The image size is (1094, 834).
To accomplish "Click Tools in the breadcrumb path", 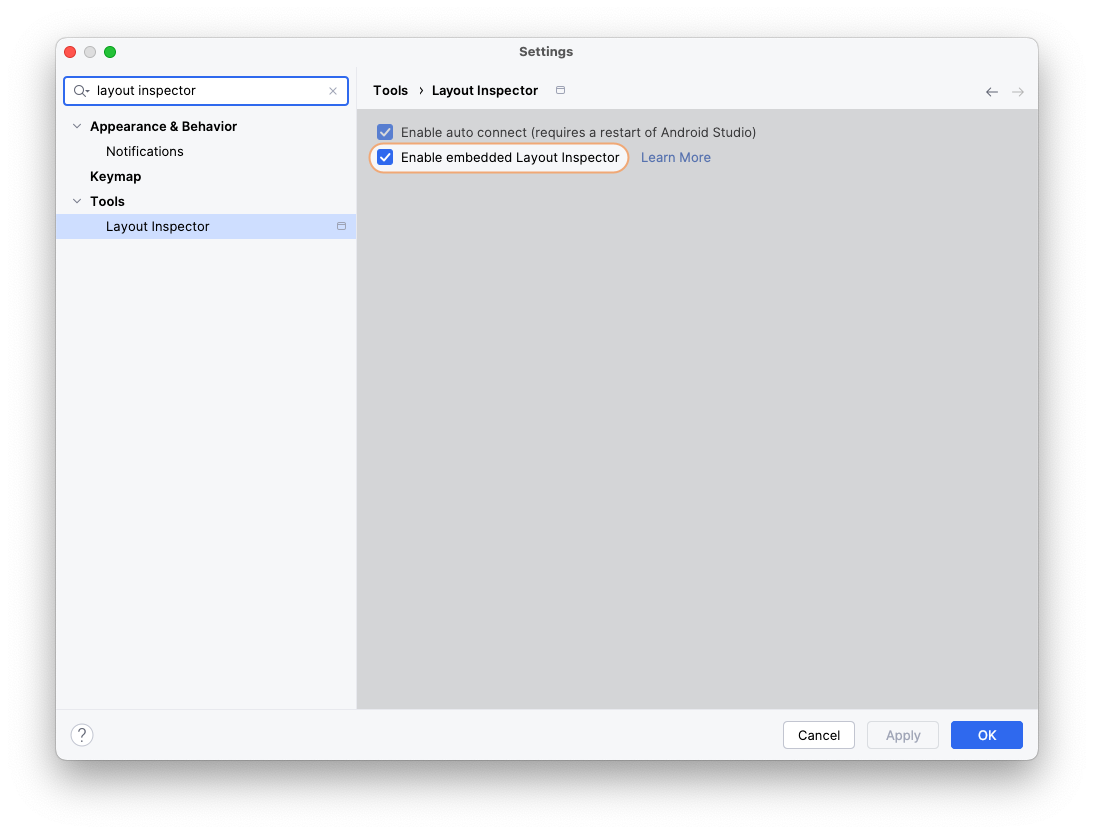I will point(390,90).
